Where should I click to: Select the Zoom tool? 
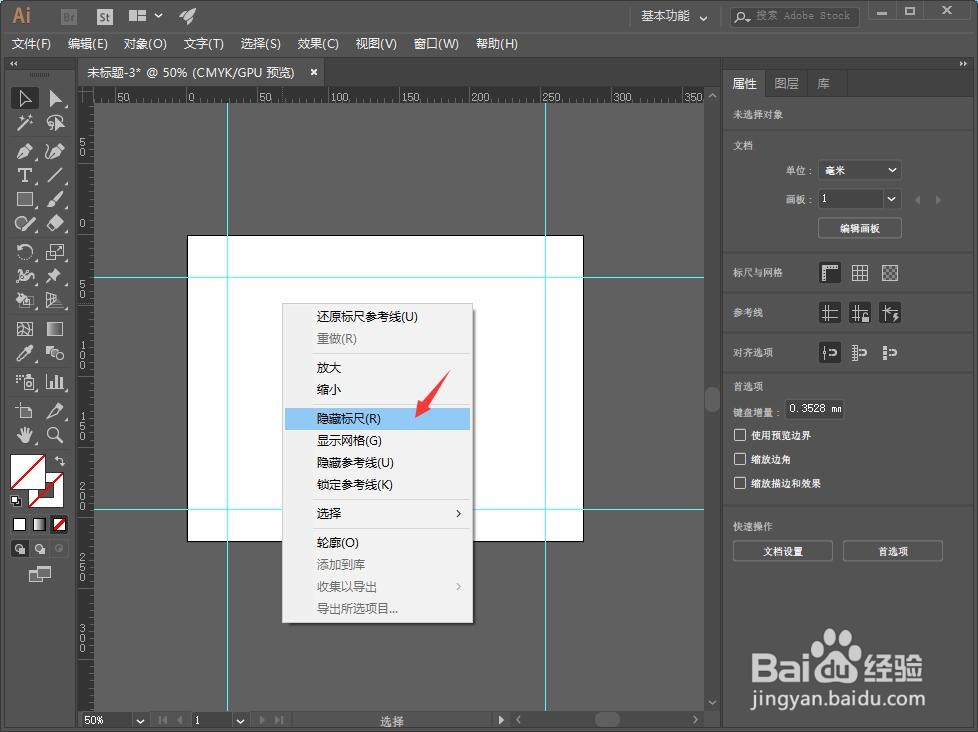(55, 435)
